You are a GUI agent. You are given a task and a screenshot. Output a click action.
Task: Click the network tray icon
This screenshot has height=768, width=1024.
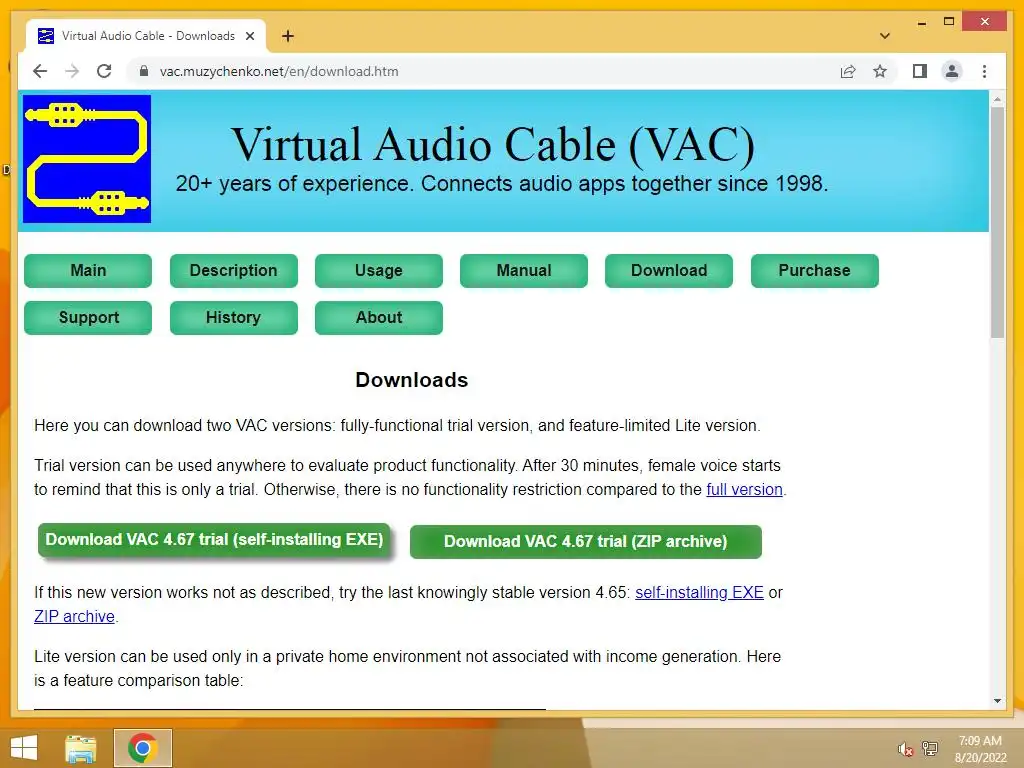pyautogui.click(x=930, y=749)
